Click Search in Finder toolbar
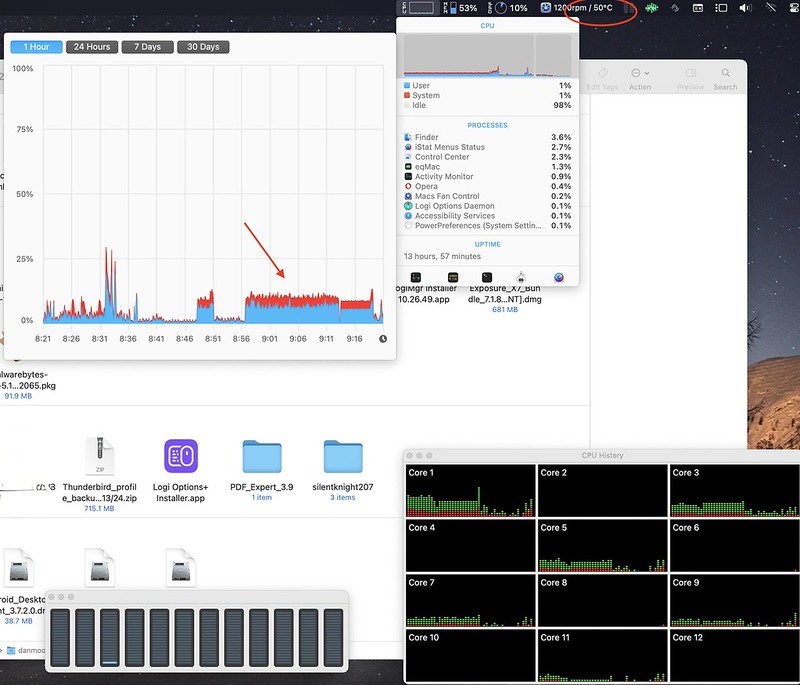Viewport: 800px width, 685px height. tap(725, 80)
